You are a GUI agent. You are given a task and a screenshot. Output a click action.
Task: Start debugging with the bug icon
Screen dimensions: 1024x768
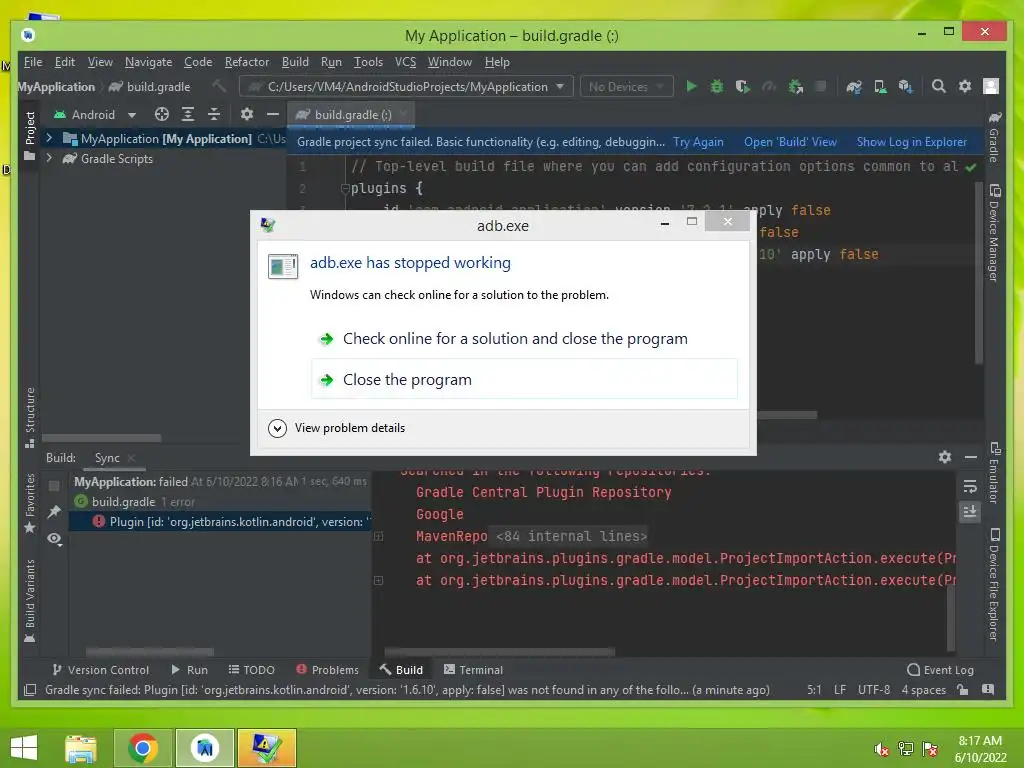click(716, 86)
